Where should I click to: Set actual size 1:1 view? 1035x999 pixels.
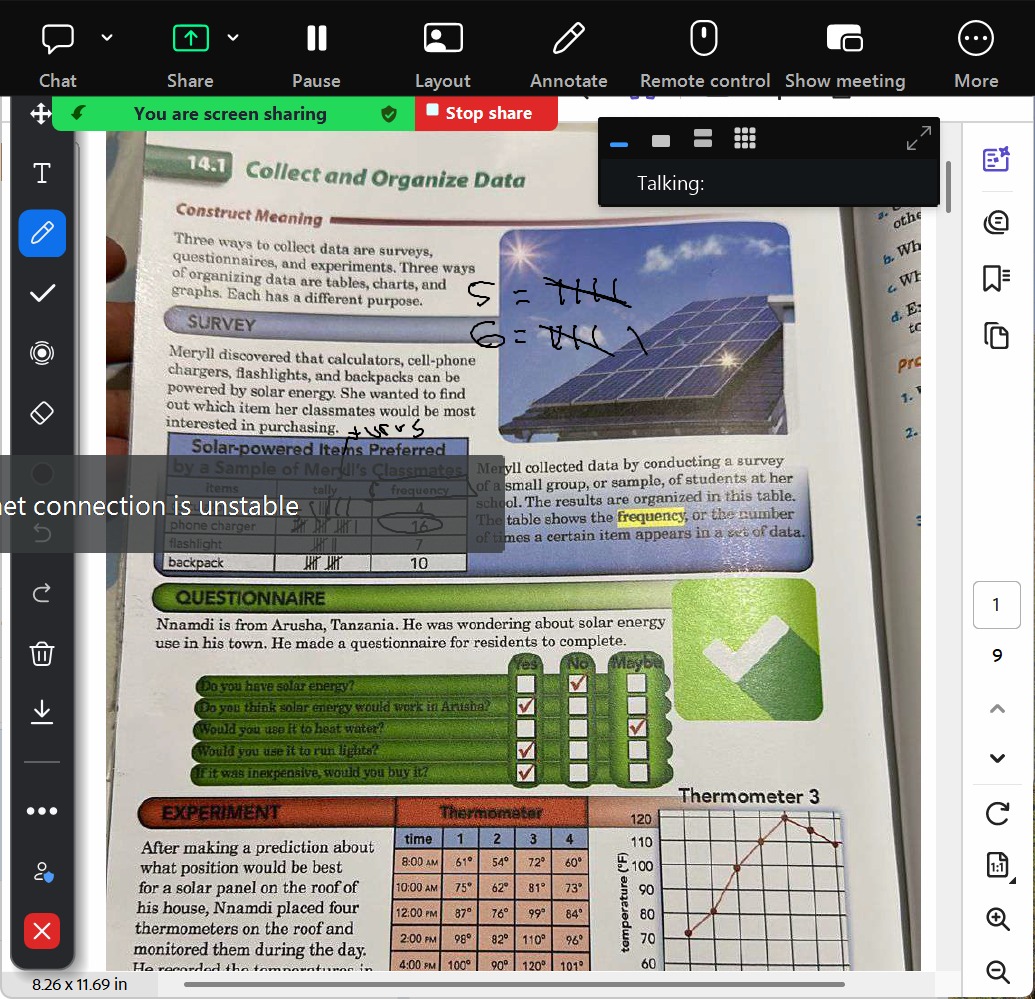[999, 865]
